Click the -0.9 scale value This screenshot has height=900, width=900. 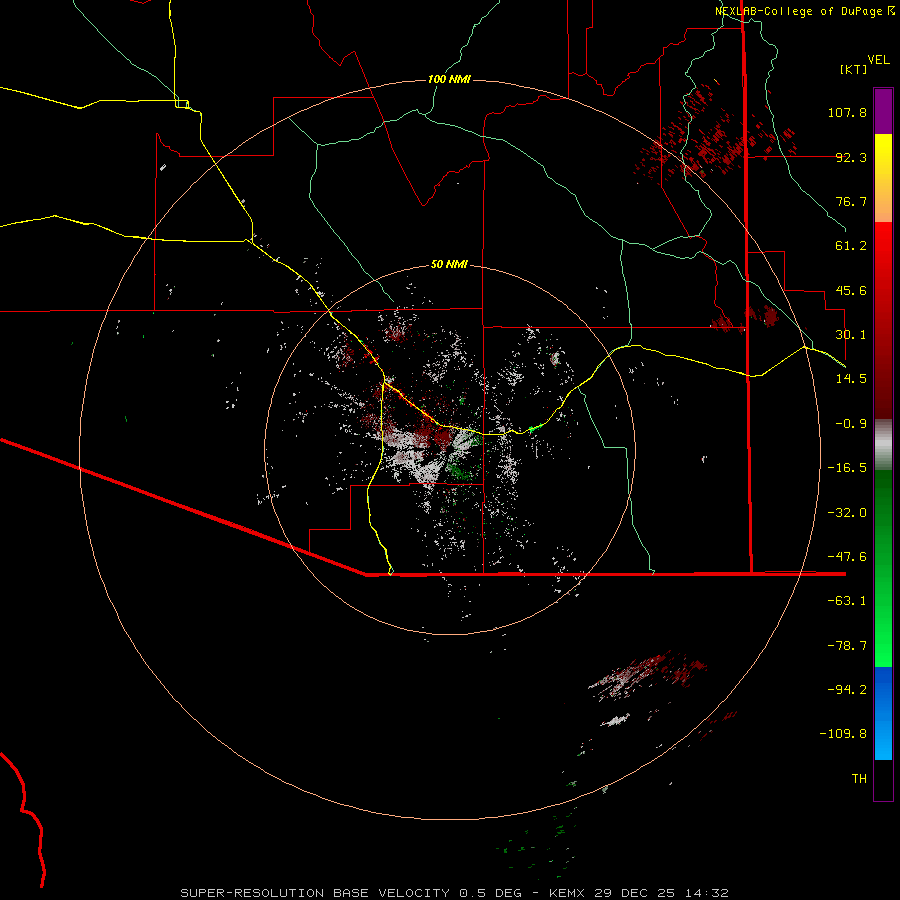tap(853, 423)
